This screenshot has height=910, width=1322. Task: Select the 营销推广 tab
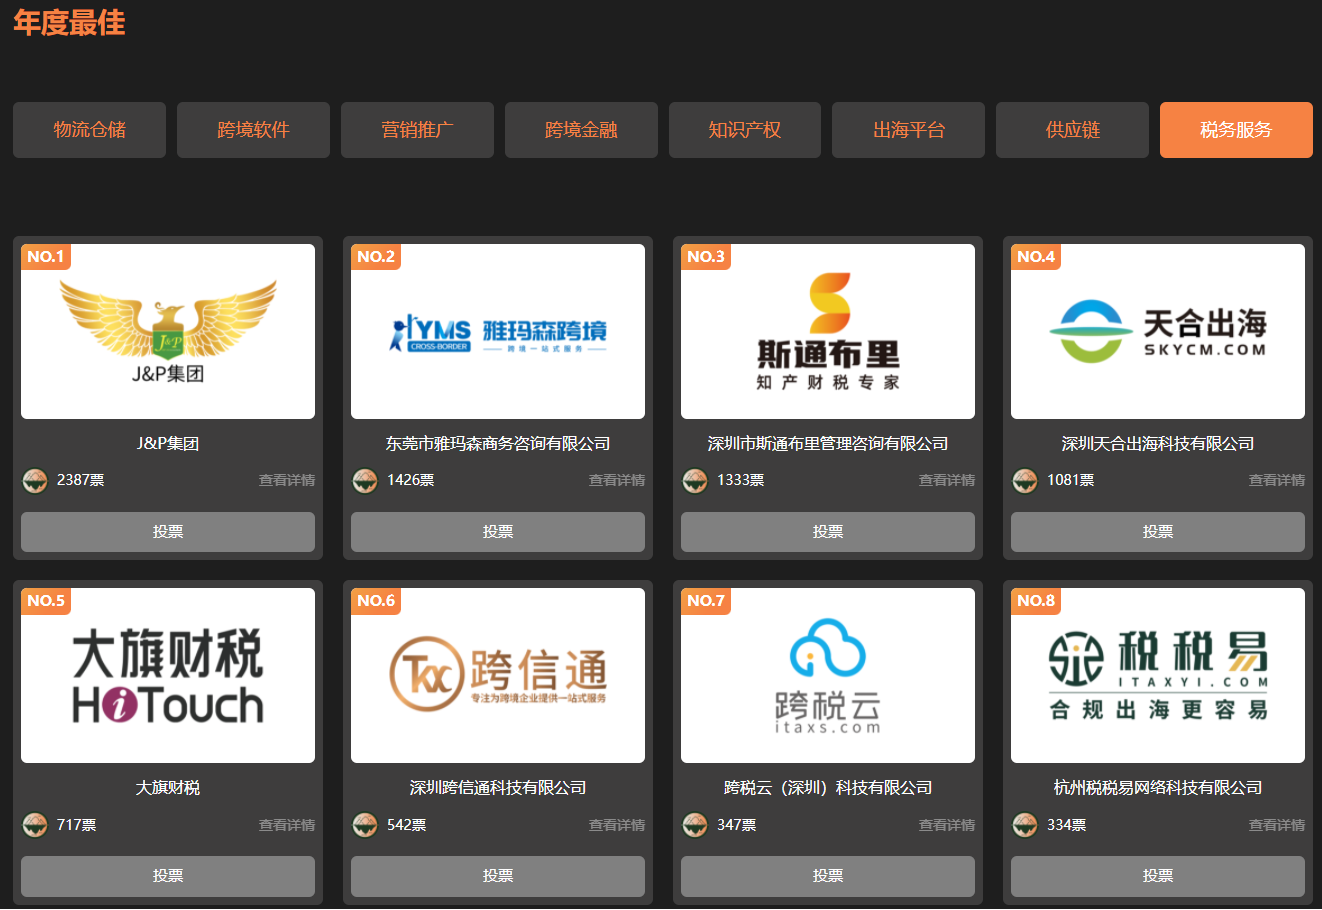(417, 130)
